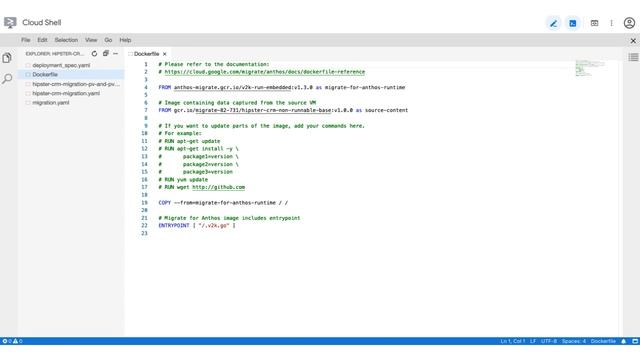Screen dimensions: 640x360
Task: Open the Go menu
Action: coord(108,40)
